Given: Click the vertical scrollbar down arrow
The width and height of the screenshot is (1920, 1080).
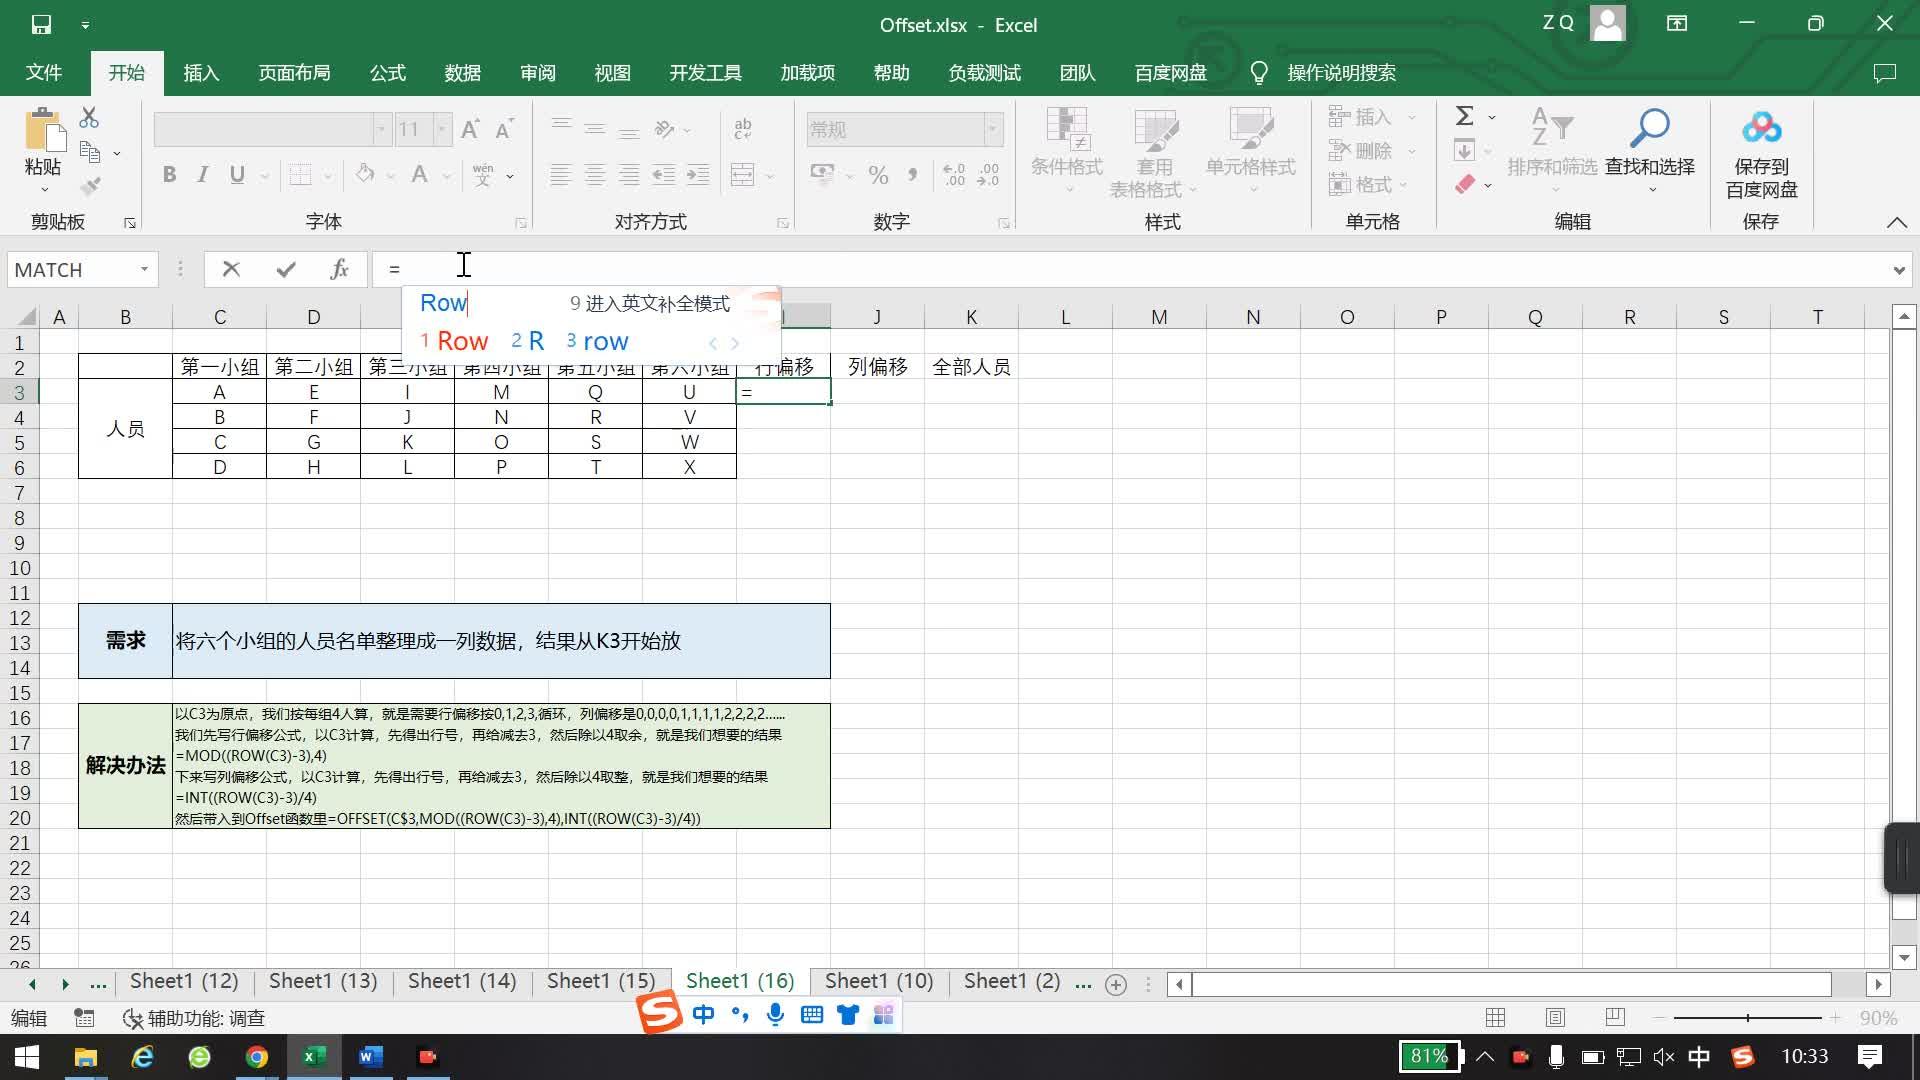Looking at the screenshot, I should (1904, 957).
